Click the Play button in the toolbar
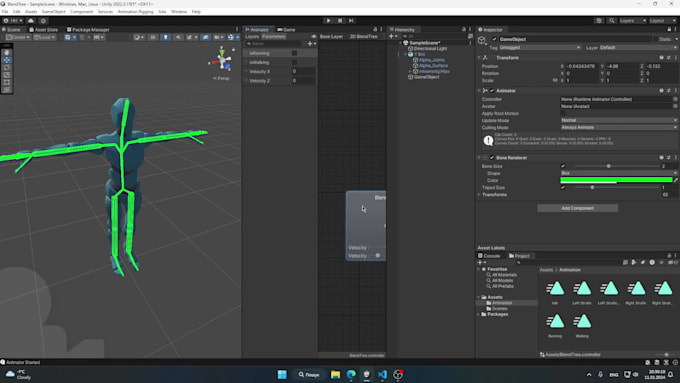Screen dimensions: 680x383 pos(328,20)
